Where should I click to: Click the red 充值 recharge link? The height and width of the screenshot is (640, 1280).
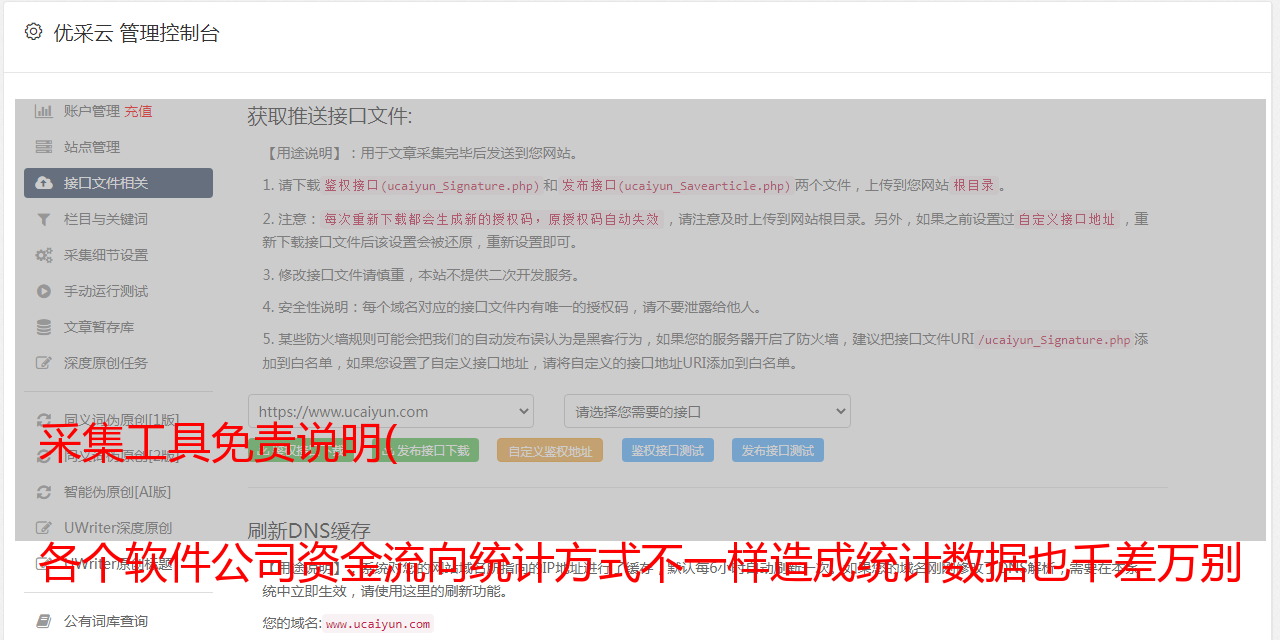click(x=138, y=111)
